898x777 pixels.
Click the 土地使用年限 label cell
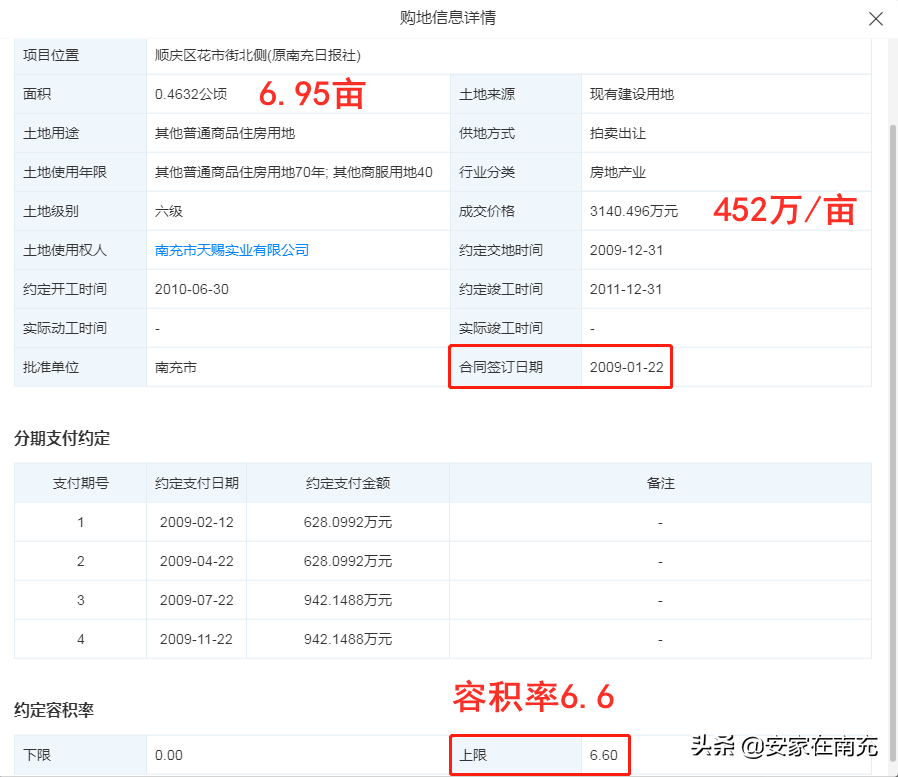[x=80, y=172]
